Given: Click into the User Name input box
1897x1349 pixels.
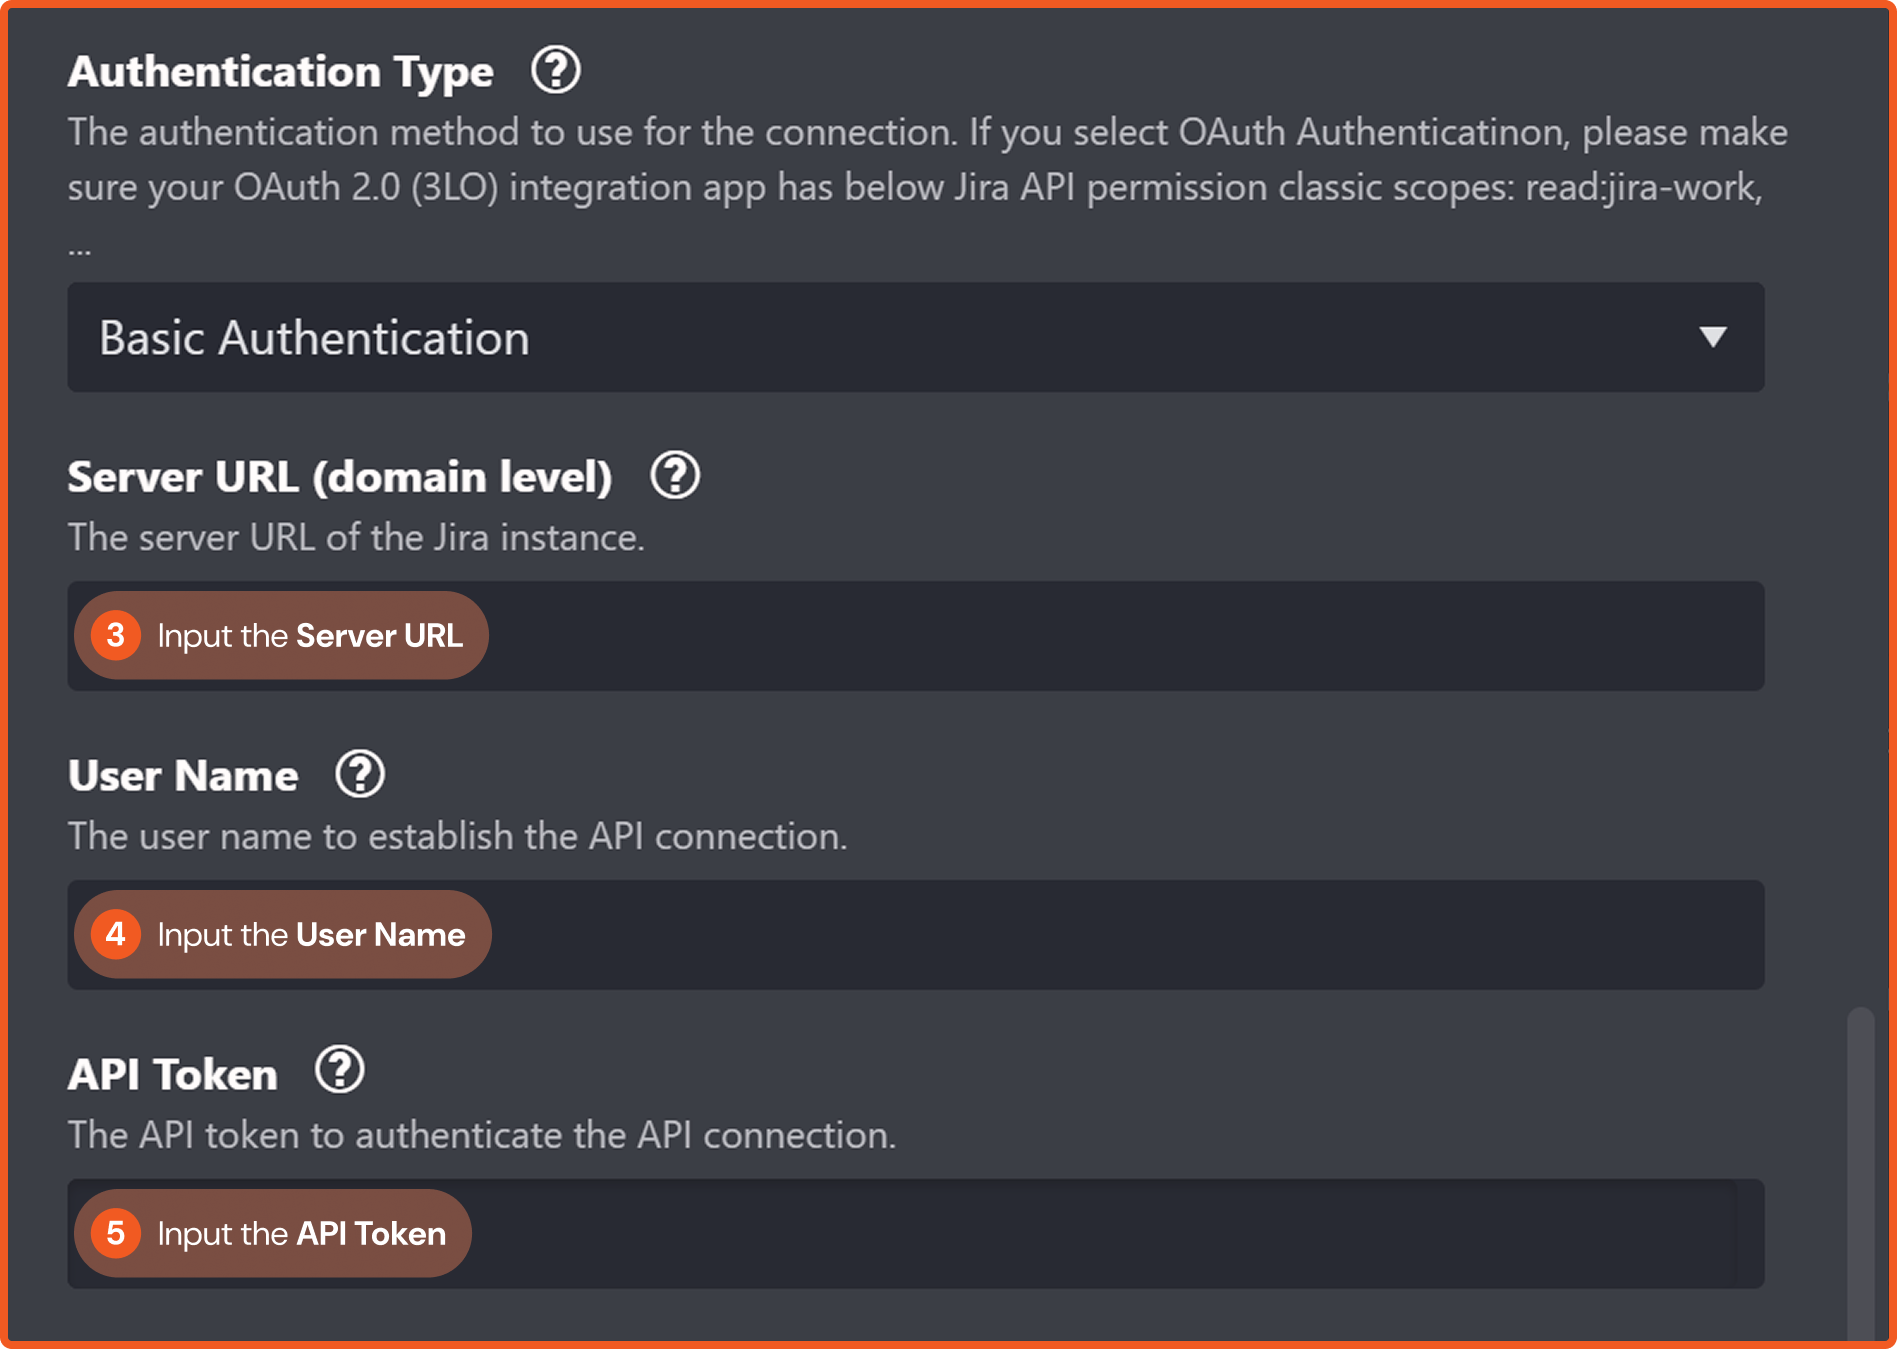Looking at the screenshot, I should [x=1100, y=935].
